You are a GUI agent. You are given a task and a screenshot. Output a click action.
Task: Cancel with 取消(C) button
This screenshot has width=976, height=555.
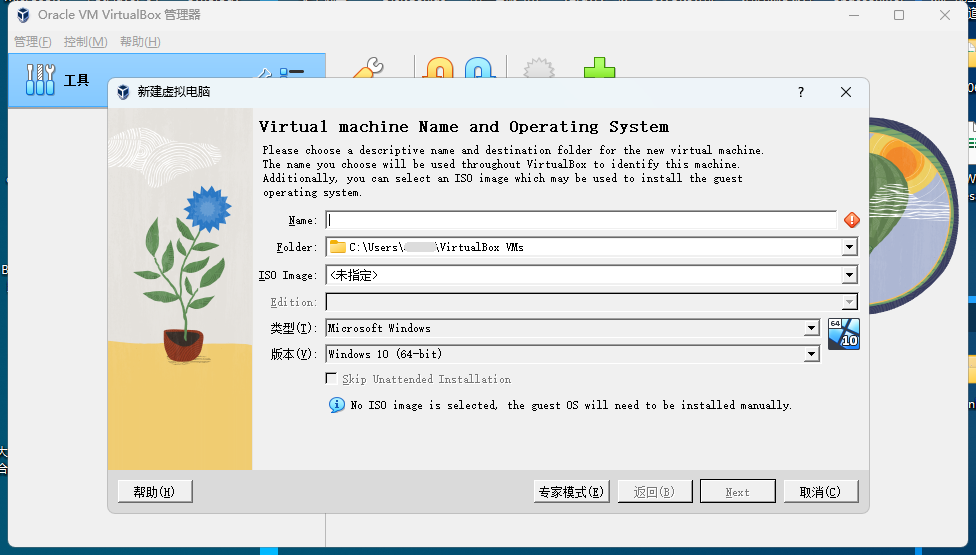click(x=821, y=492)
